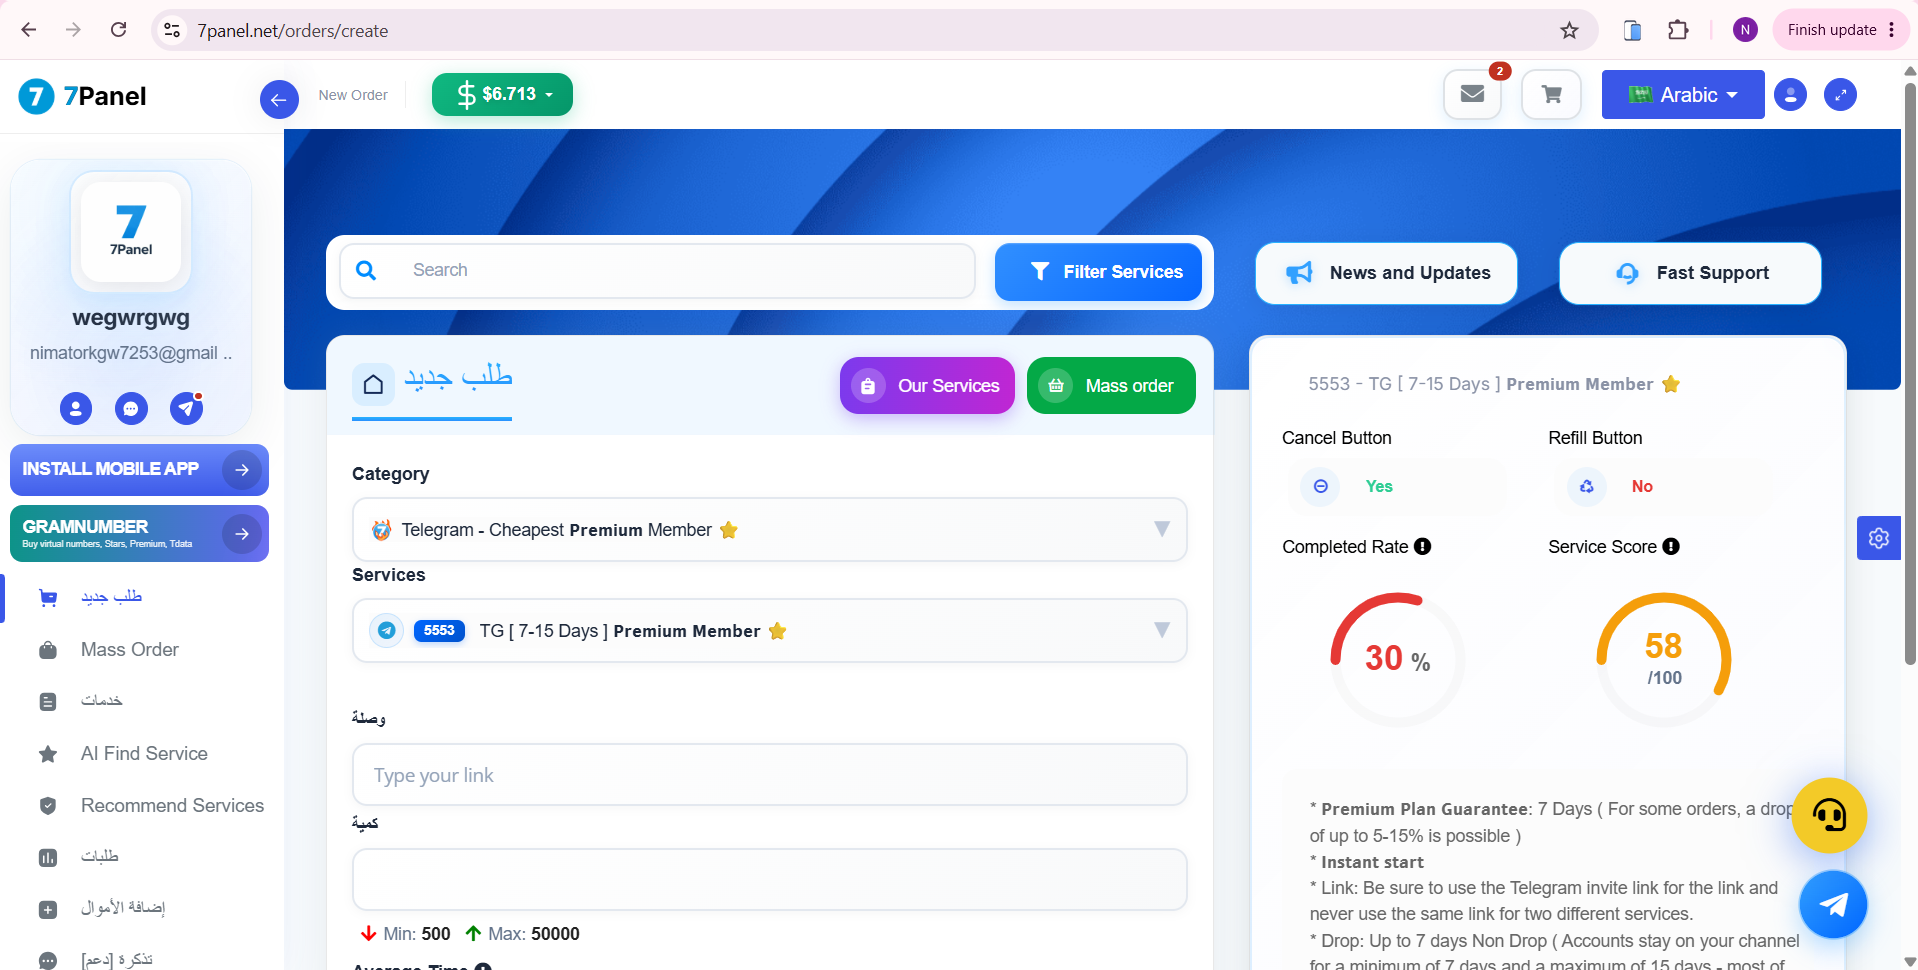Open the Arabic language dropdown
Viewport: 1918px width, 970px height.
(1683, 94)
